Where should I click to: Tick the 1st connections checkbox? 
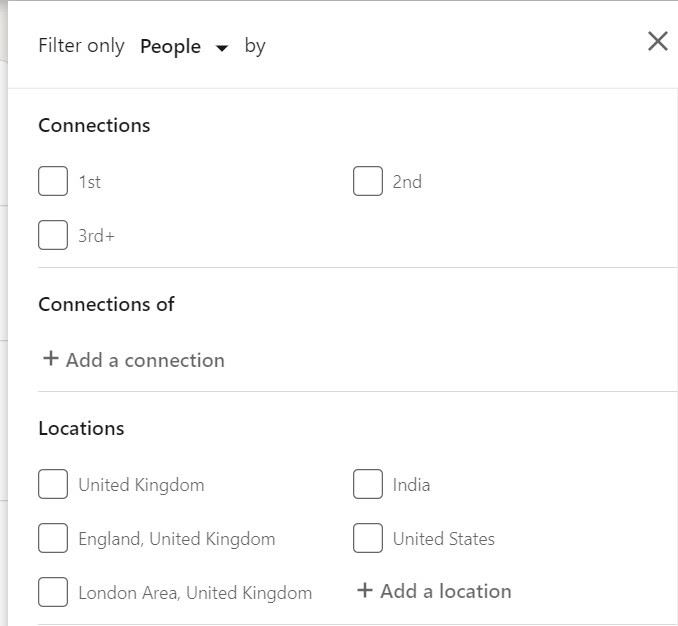coord(53,181)
